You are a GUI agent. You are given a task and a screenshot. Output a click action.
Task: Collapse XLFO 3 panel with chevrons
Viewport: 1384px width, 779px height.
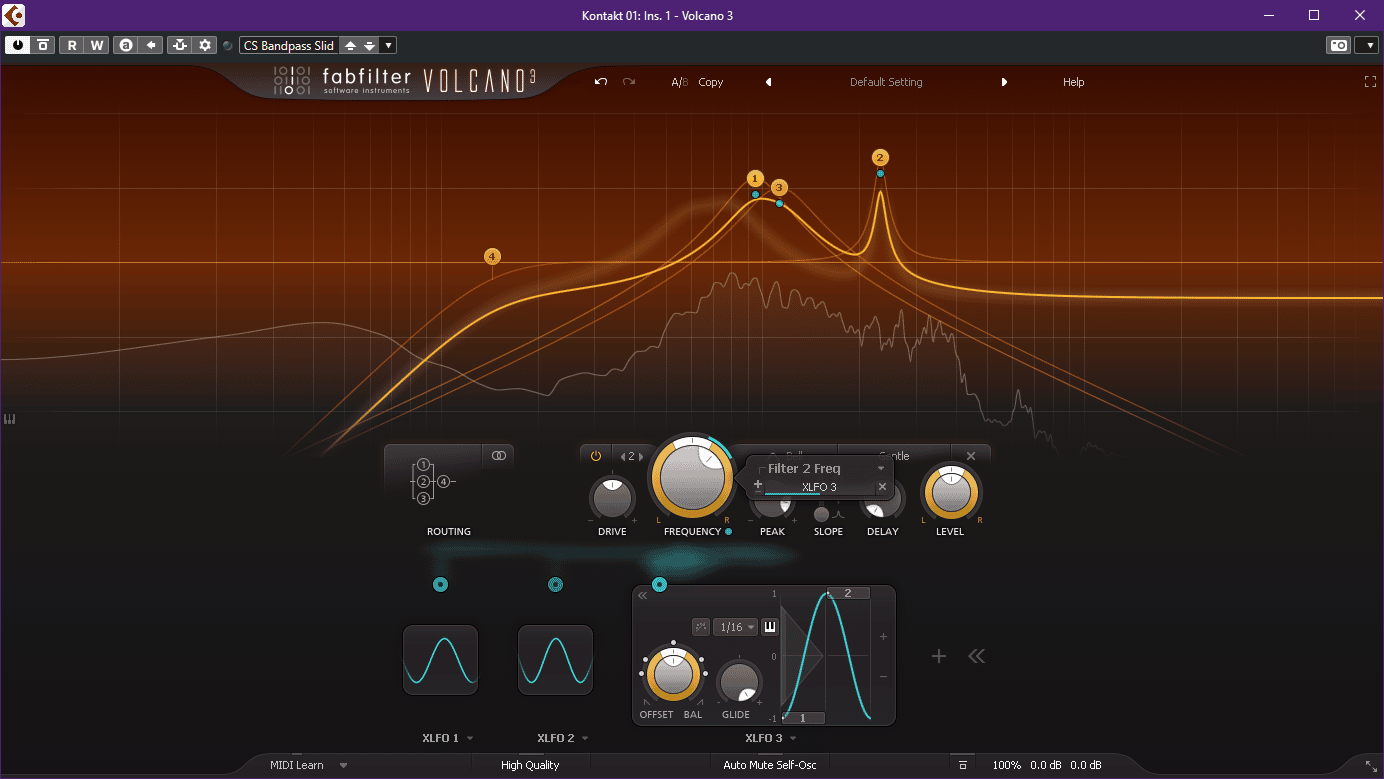(643, 595)
